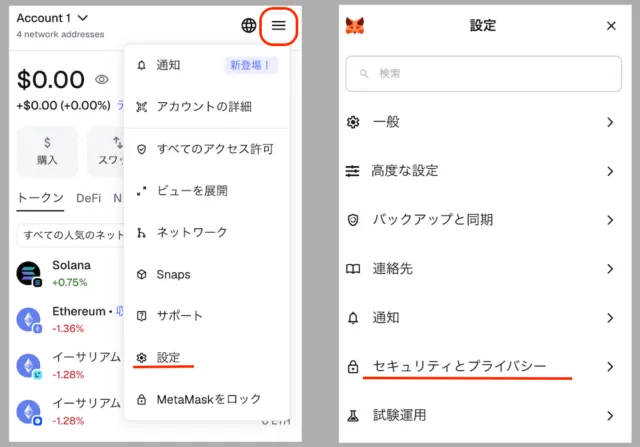Click the lock icon beside MetaMaskをロック
640x447 pixels.
(142, 399)
